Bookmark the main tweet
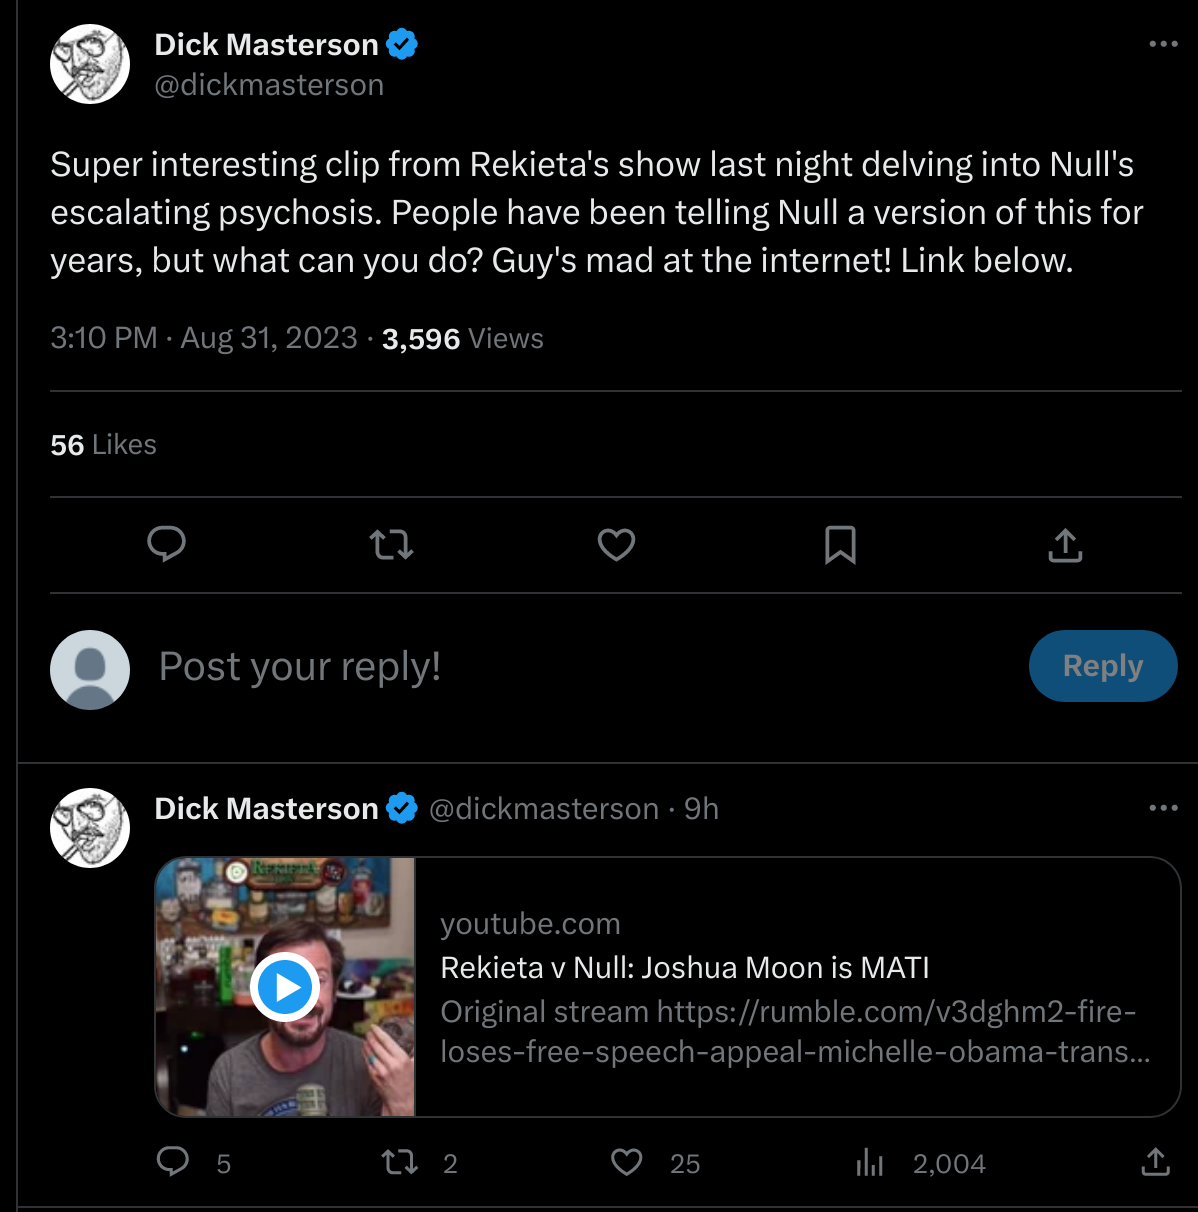The height and width of the screenshot is (1212, 1198). point(840,545)
